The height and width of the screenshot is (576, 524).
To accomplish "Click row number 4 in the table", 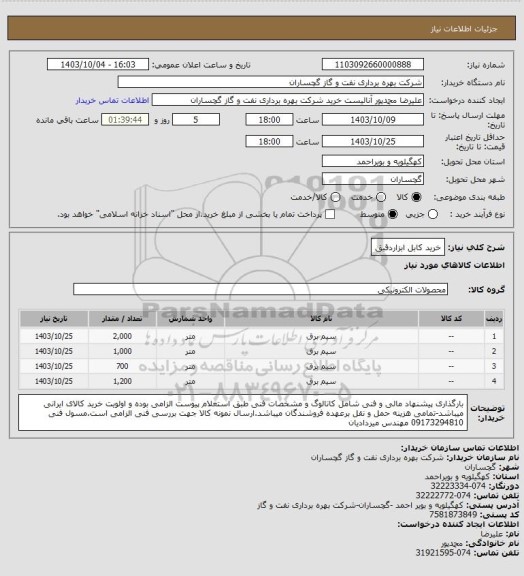I will [x=494, y=381].
